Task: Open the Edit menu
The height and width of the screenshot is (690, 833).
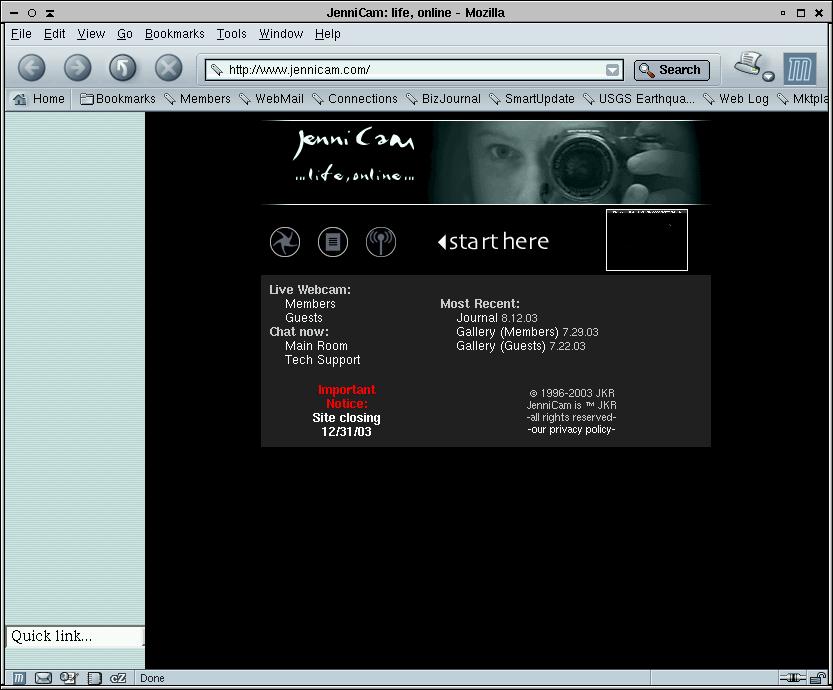Action: coord(54,34)
